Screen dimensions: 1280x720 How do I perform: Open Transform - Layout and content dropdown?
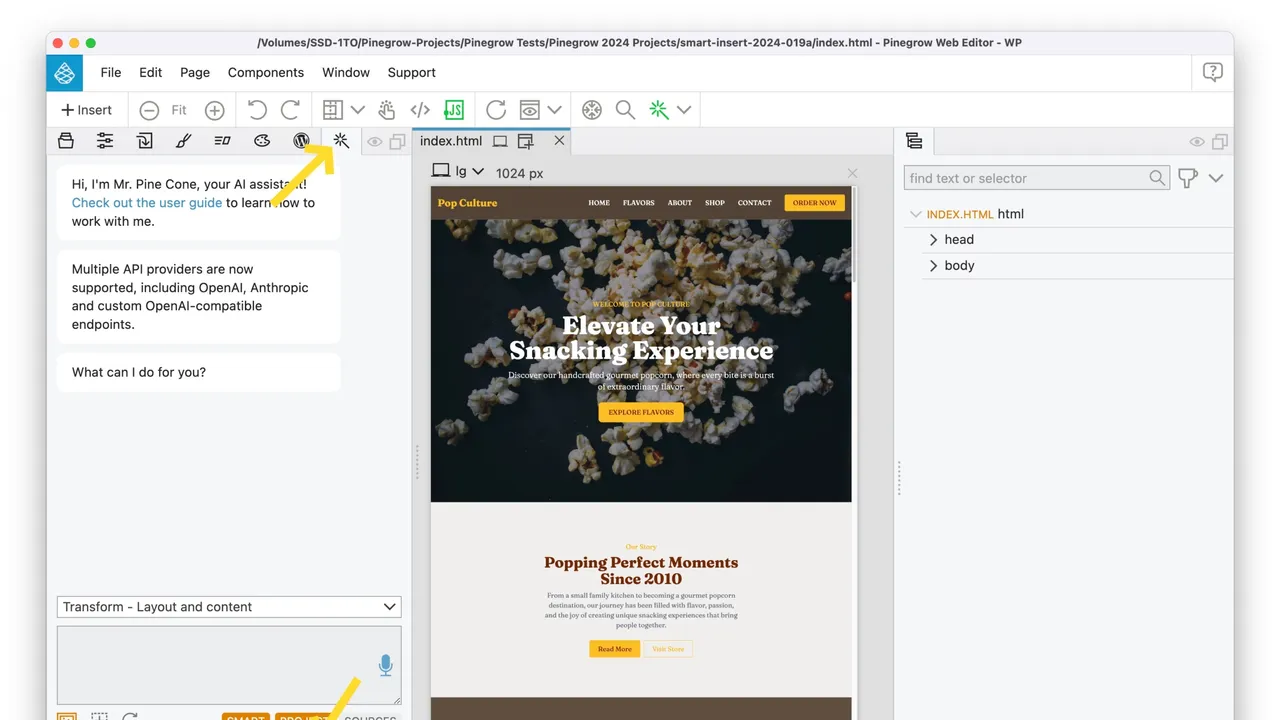(229, 607)
